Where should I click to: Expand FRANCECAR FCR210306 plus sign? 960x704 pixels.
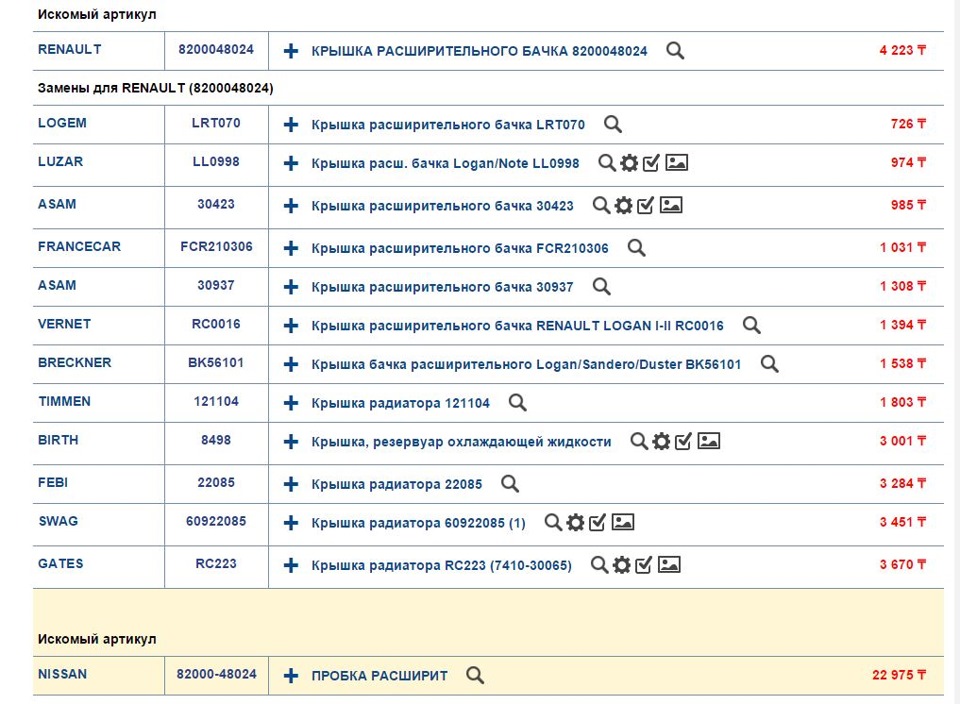tap(291, 248)
